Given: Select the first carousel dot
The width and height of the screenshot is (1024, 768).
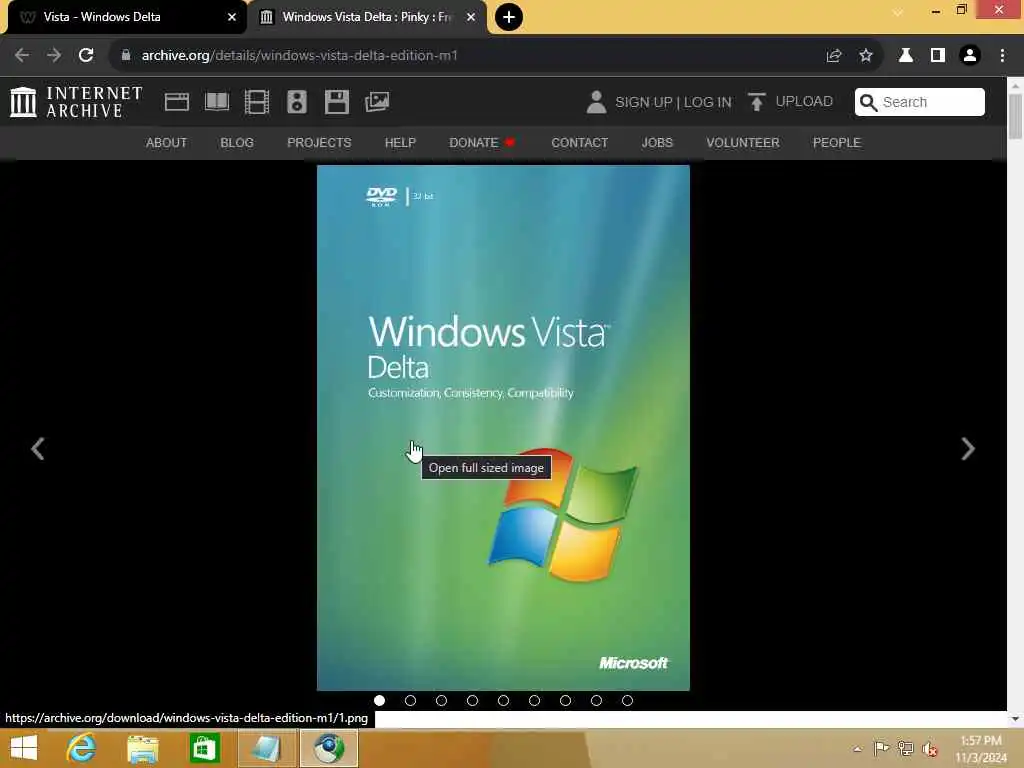Looking at the screenshot, I should [379, 700].
